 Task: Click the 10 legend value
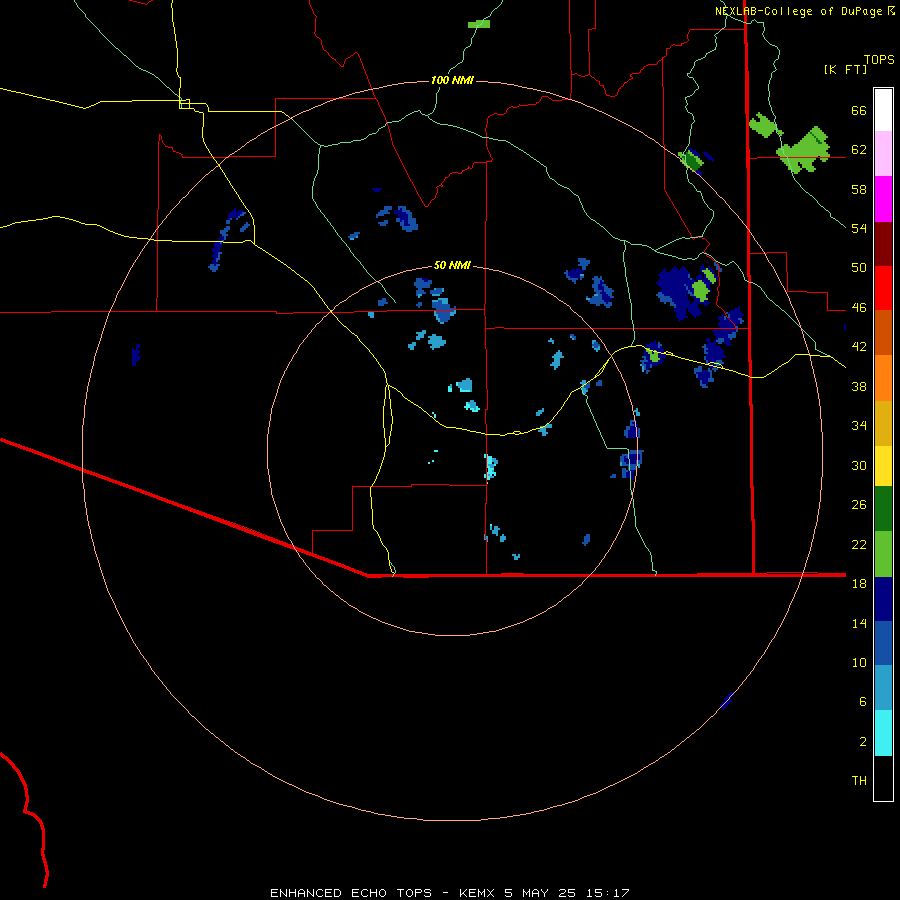859,662
